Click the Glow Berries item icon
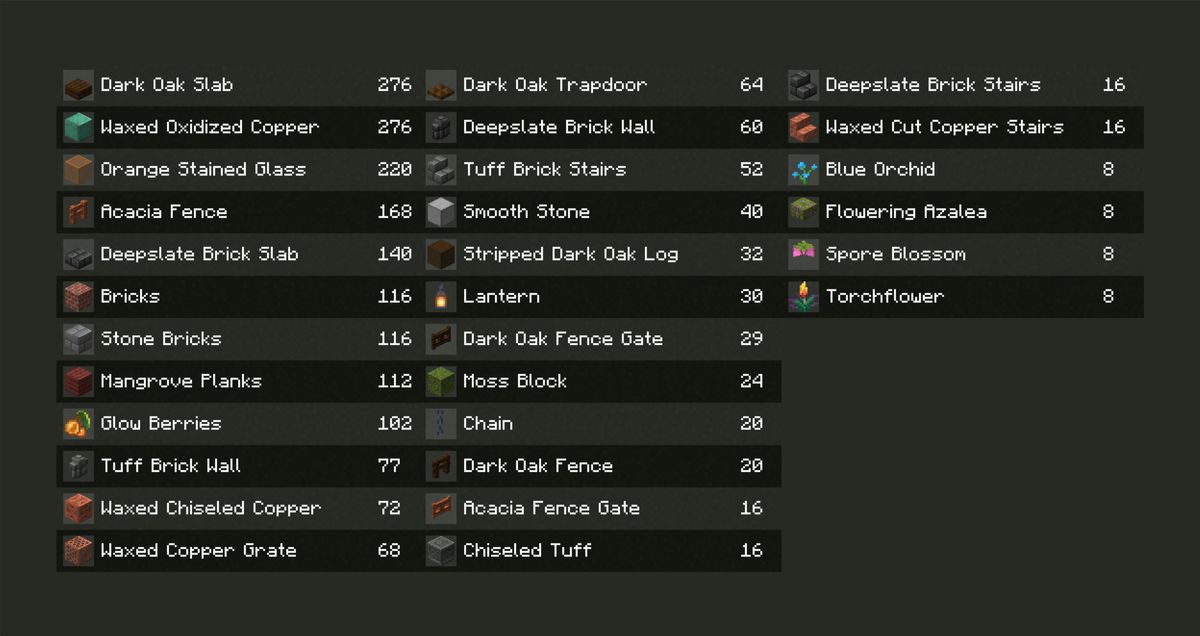 pyautogui.click(x=78, y=424)
